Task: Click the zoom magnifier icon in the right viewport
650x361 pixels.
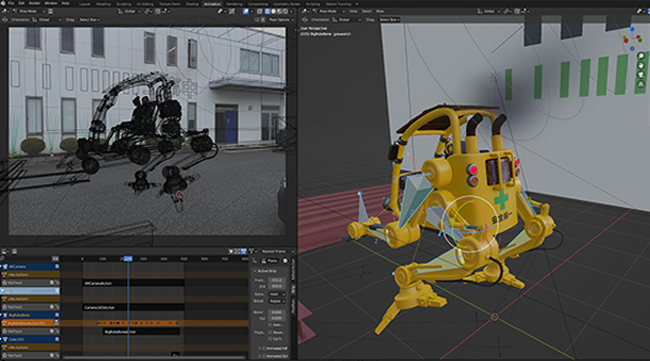Action: [641, 56]
